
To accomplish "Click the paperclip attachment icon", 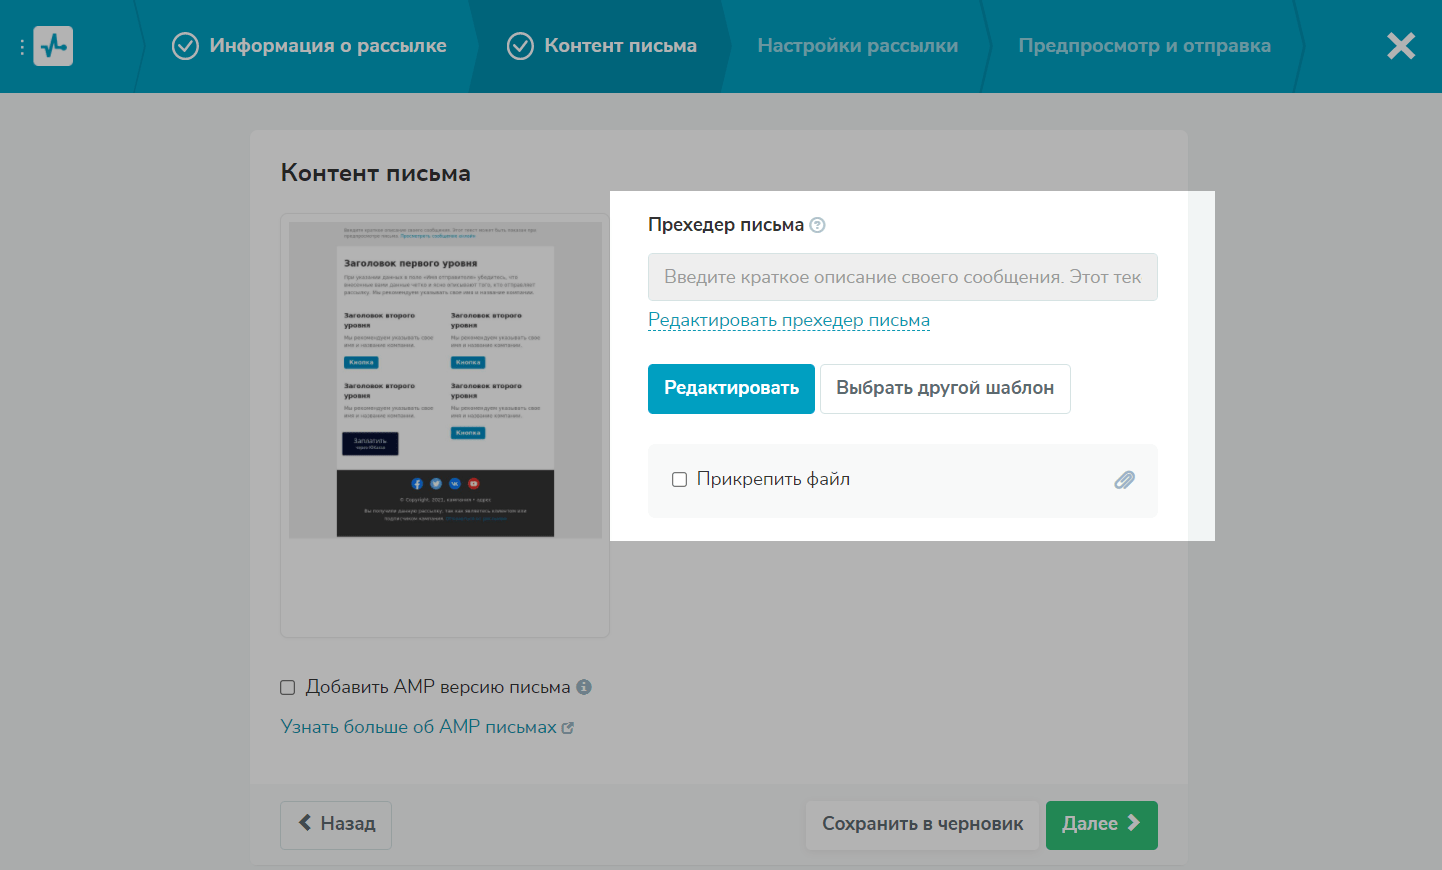I will coord(1125,480).
